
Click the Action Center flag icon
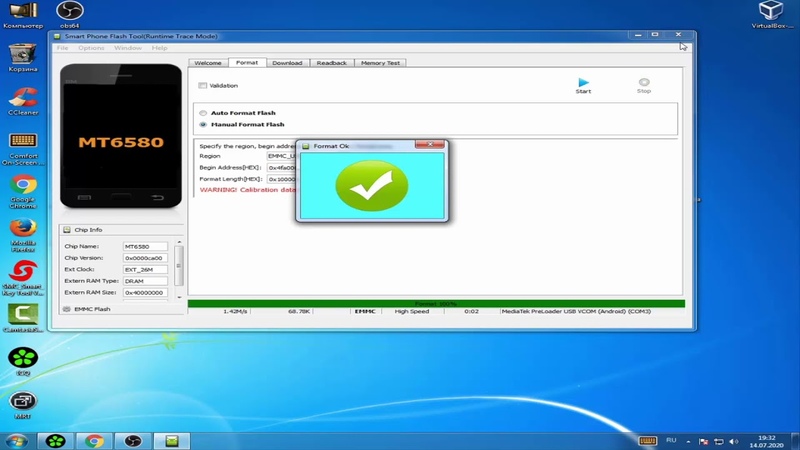pyautogui.click(x=704, y=441)
